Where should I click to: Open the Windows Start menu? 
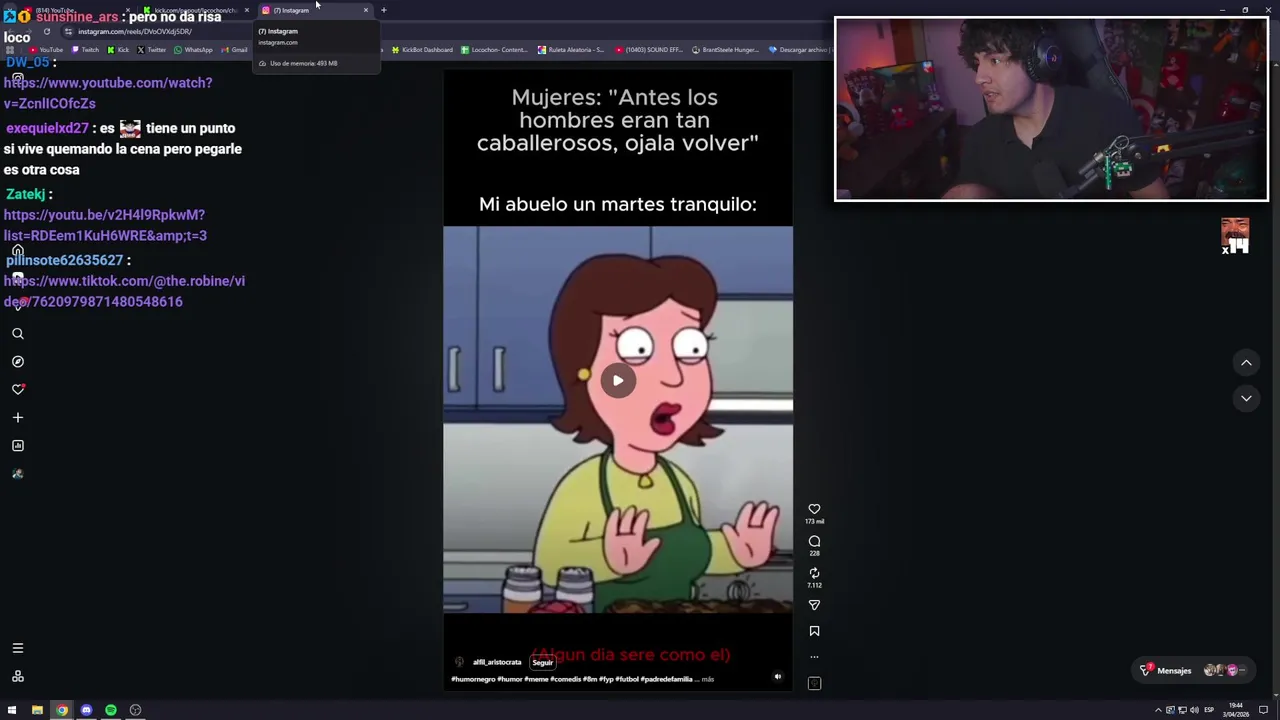click(x=12, y=710)
